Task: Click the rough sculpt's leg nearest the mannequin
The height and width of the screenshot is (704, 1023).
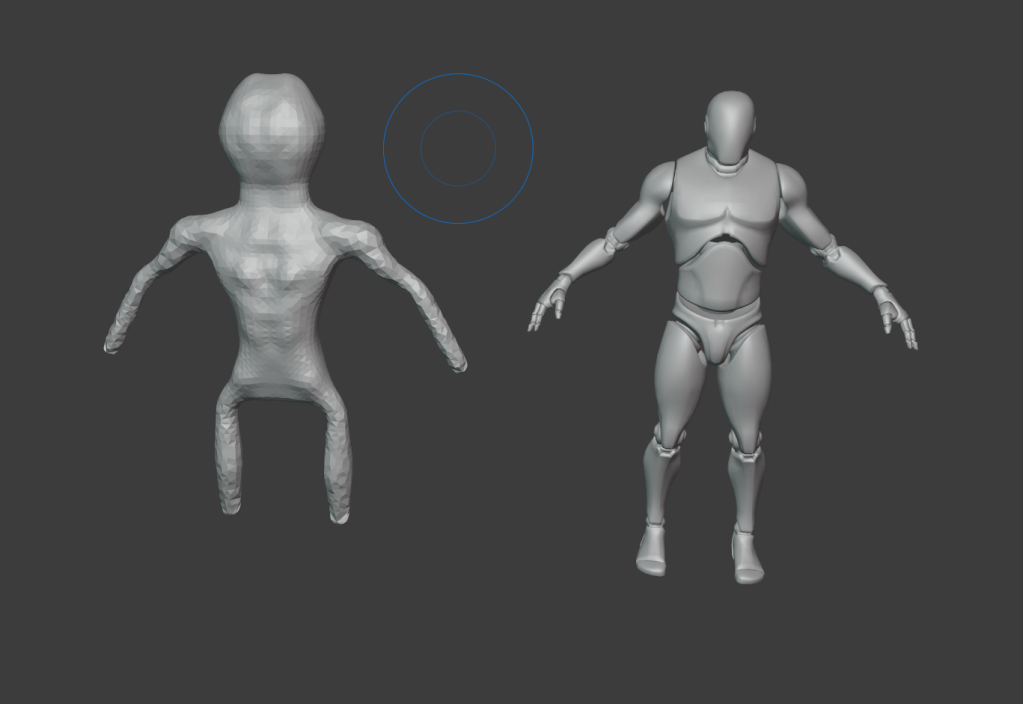Action: click(337, 460)
